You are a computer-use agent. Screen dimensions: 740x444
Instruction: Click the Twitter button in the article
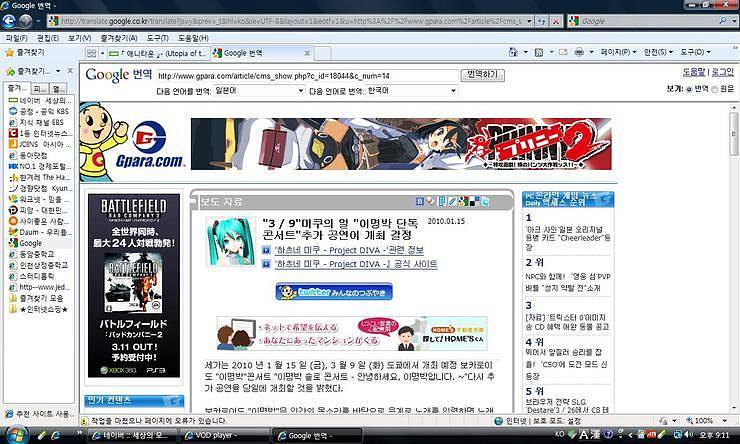[333, 291]
